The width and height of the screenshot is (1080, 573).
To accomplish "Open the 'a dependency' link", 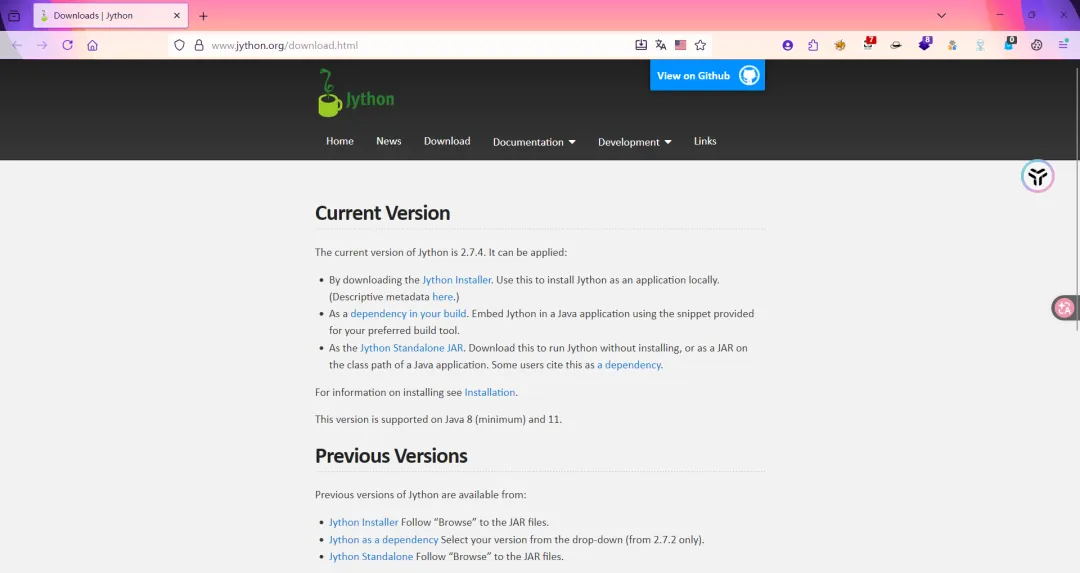I will click(629, 365).
